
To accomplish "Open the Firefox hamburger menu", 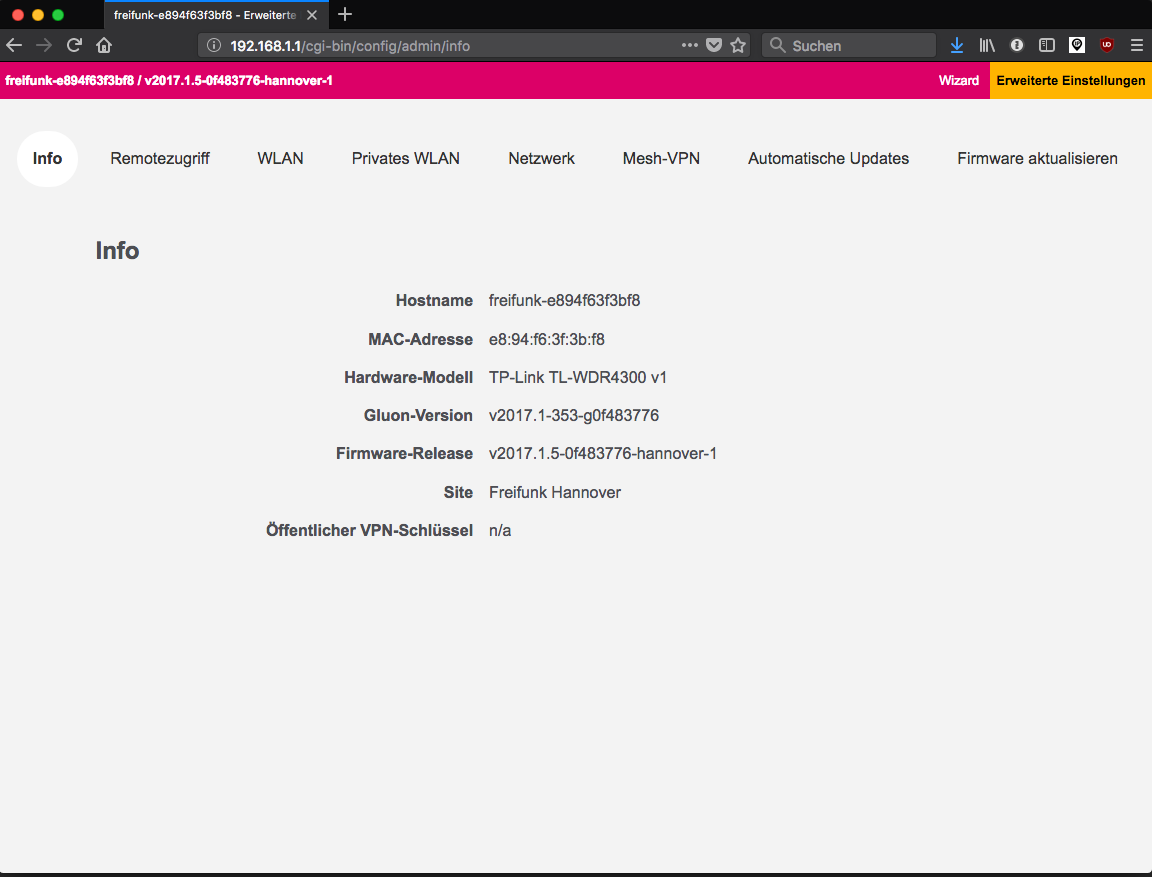I will (1137, 45).
